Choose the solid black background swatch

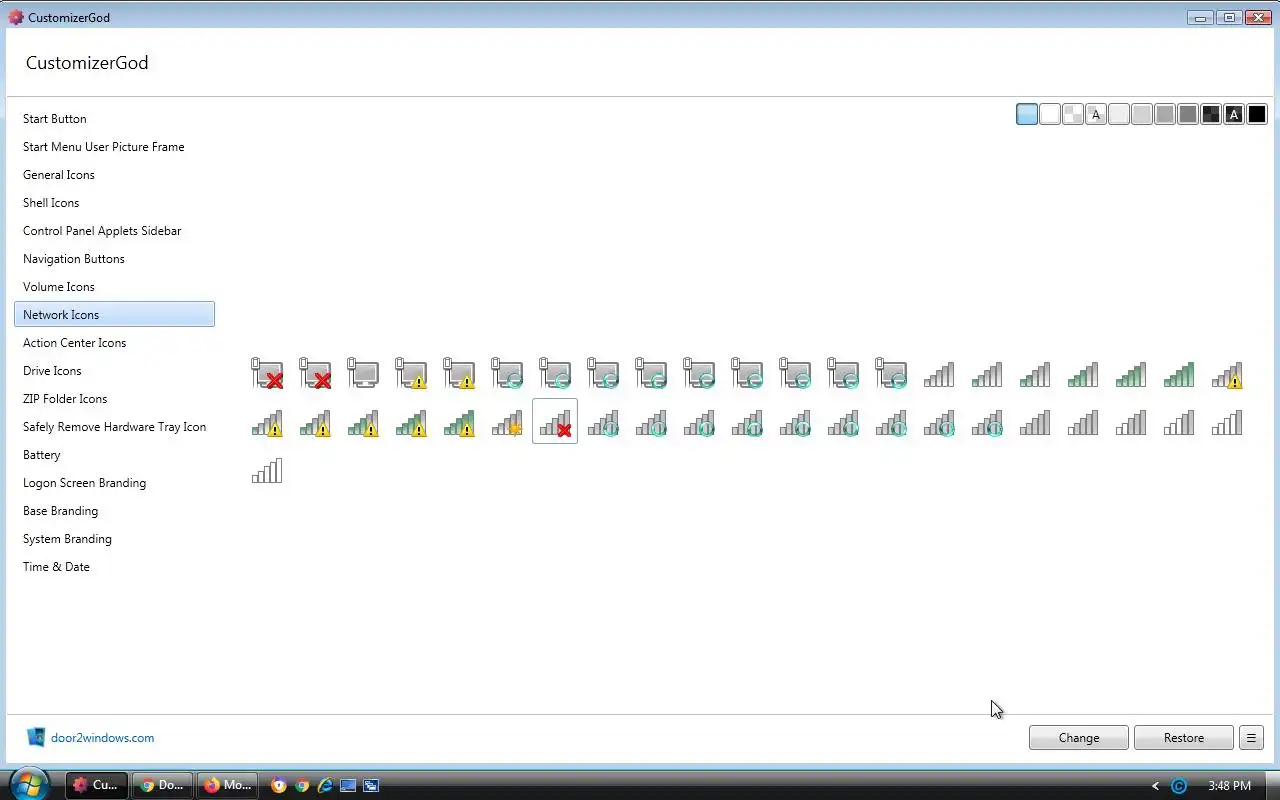click(1257, 114)
